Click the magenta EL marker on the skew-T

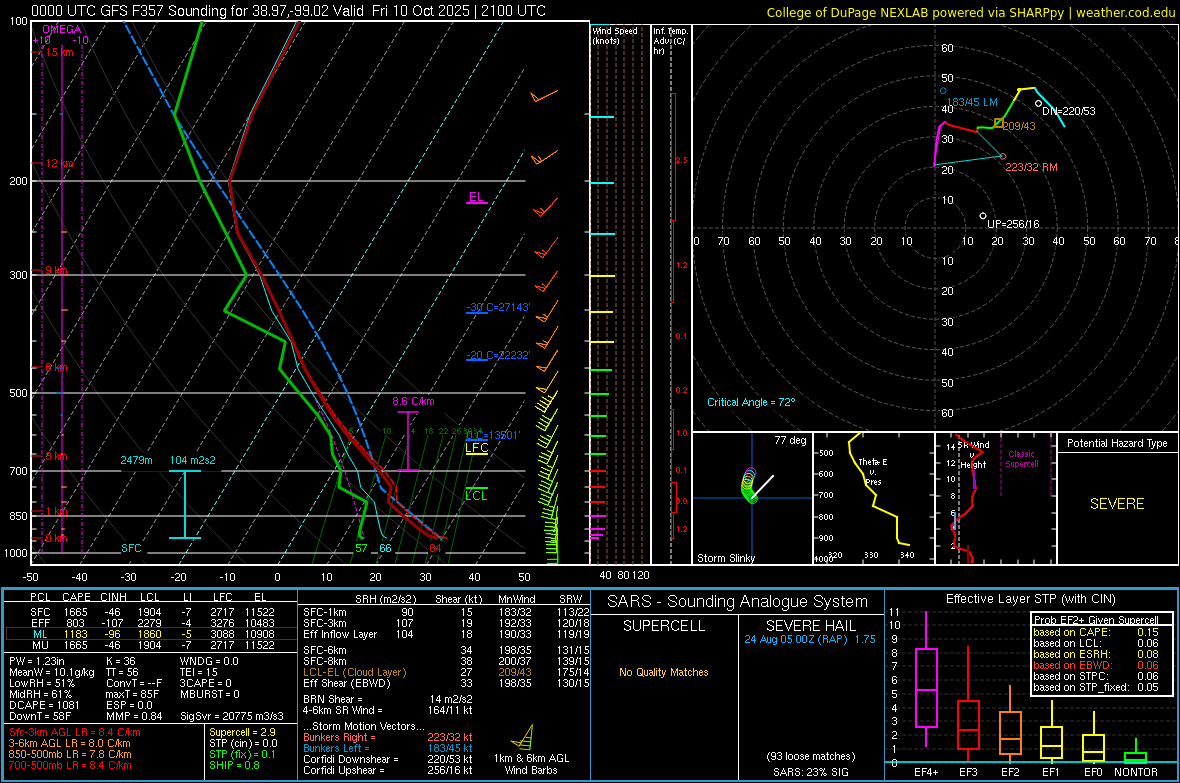476,198
